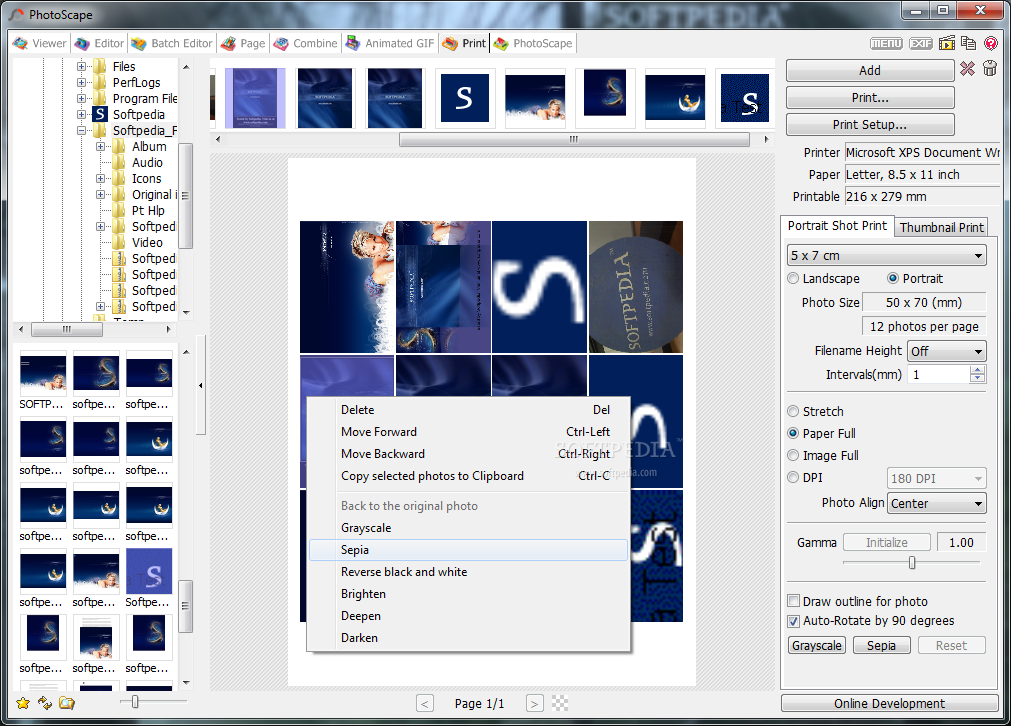1011x726 pixels.
Task: Open the 180 DPI dropdown
Action: pos(937,478)
